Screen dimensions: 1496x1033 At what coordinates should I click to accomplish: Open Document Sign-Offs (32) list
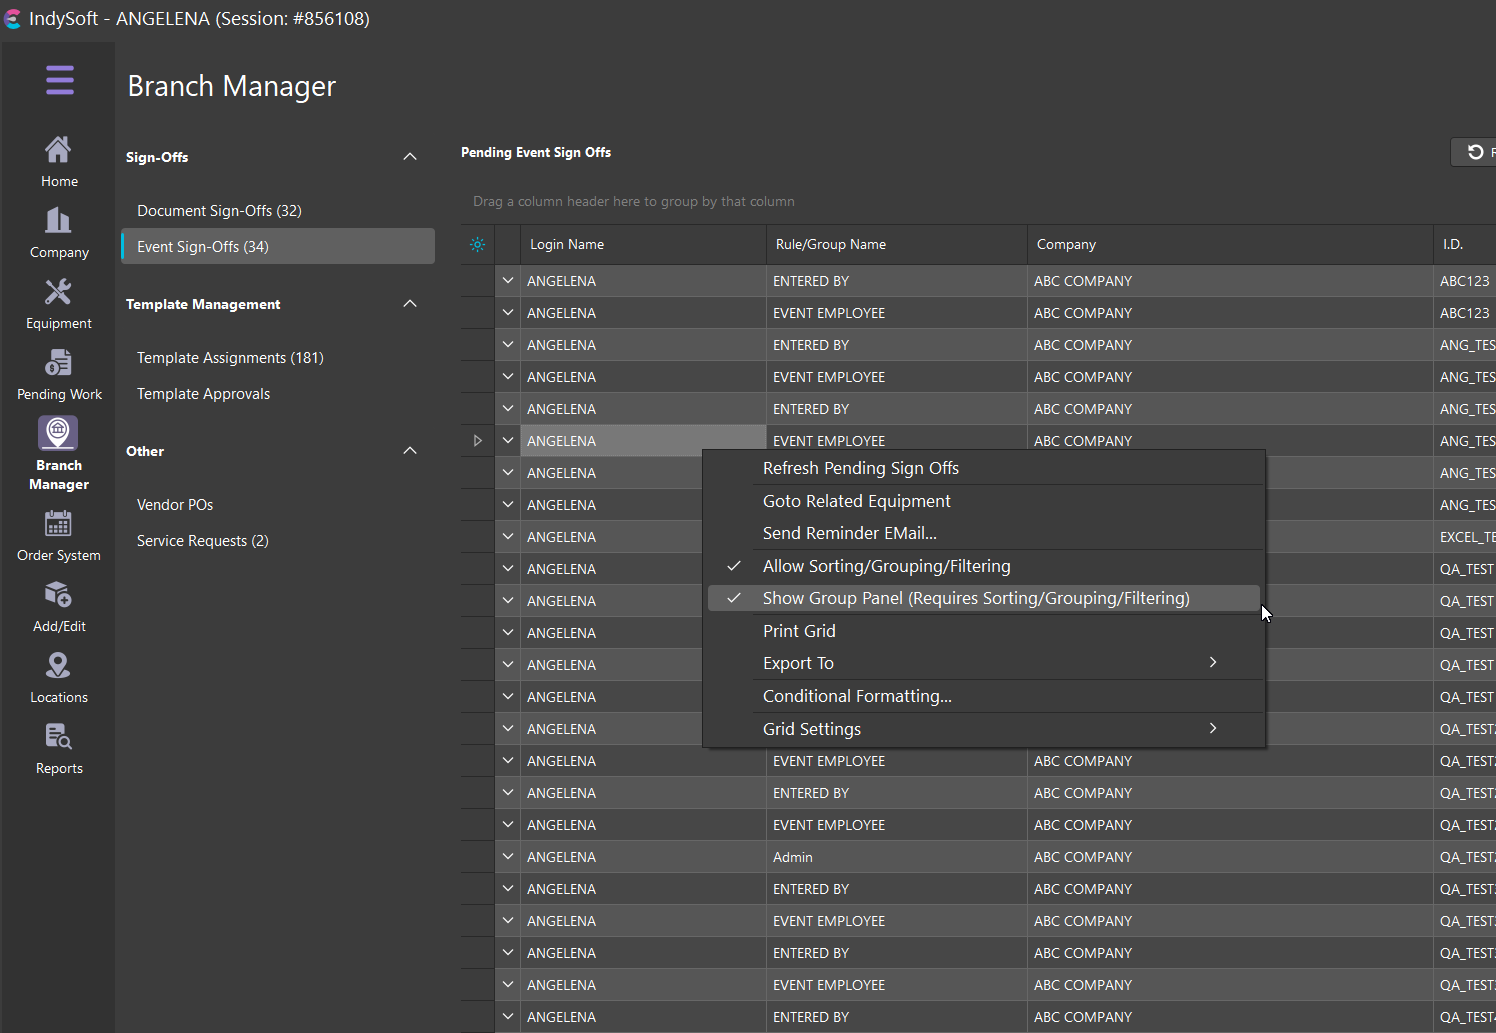(219, 211)
